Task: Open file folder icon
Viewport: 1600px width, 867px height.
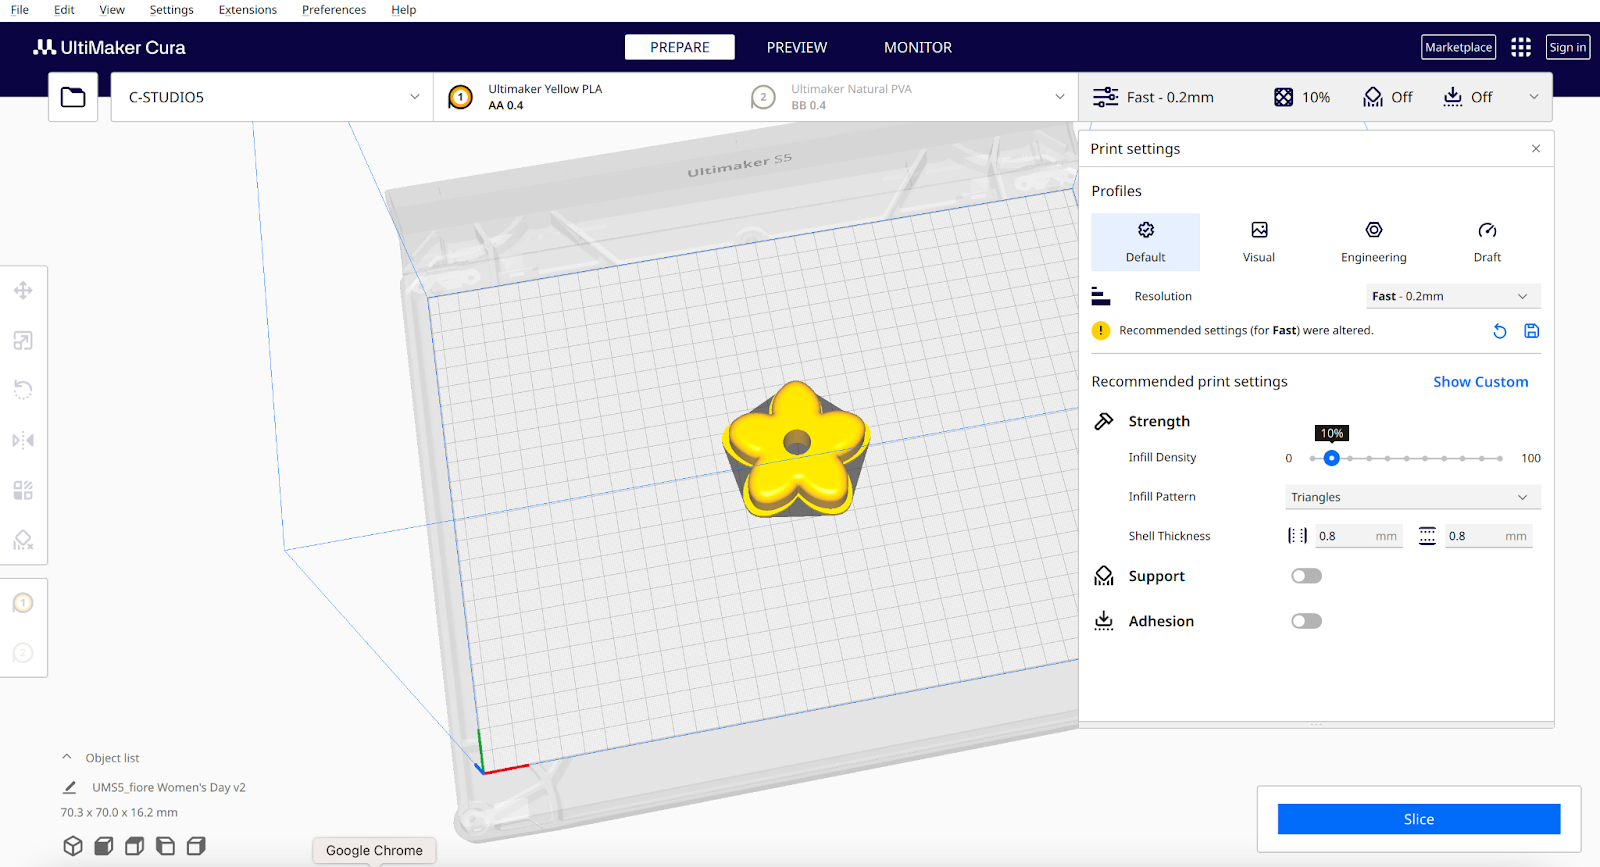Action: coord(73,97)
